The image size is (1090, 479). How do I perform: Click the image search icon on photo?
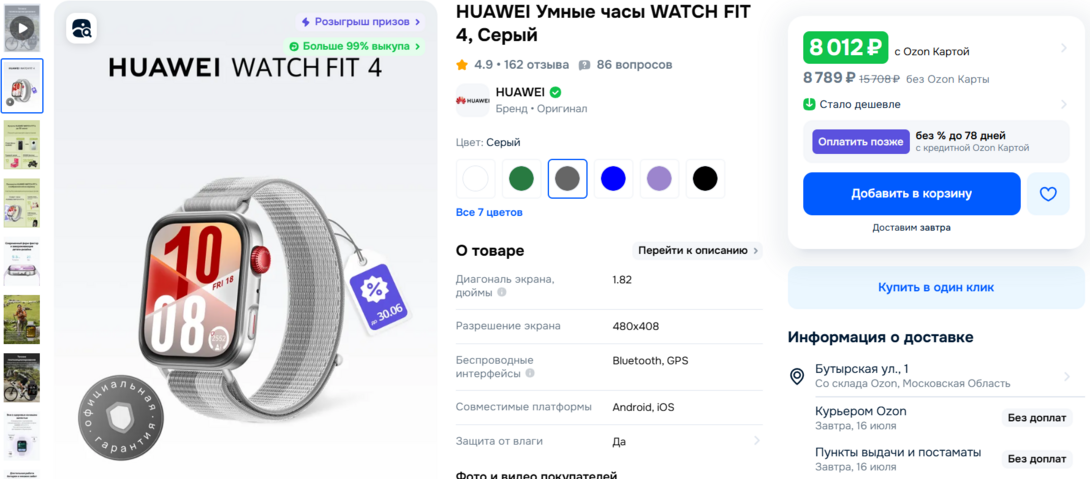pos(81,29)
